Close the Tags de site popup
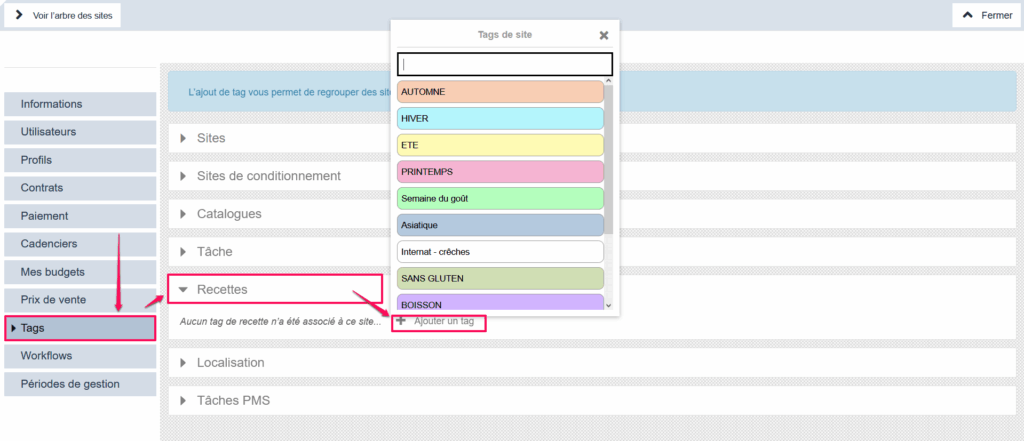The height and width of the screenshot is (441, 1024). point(603,35)
